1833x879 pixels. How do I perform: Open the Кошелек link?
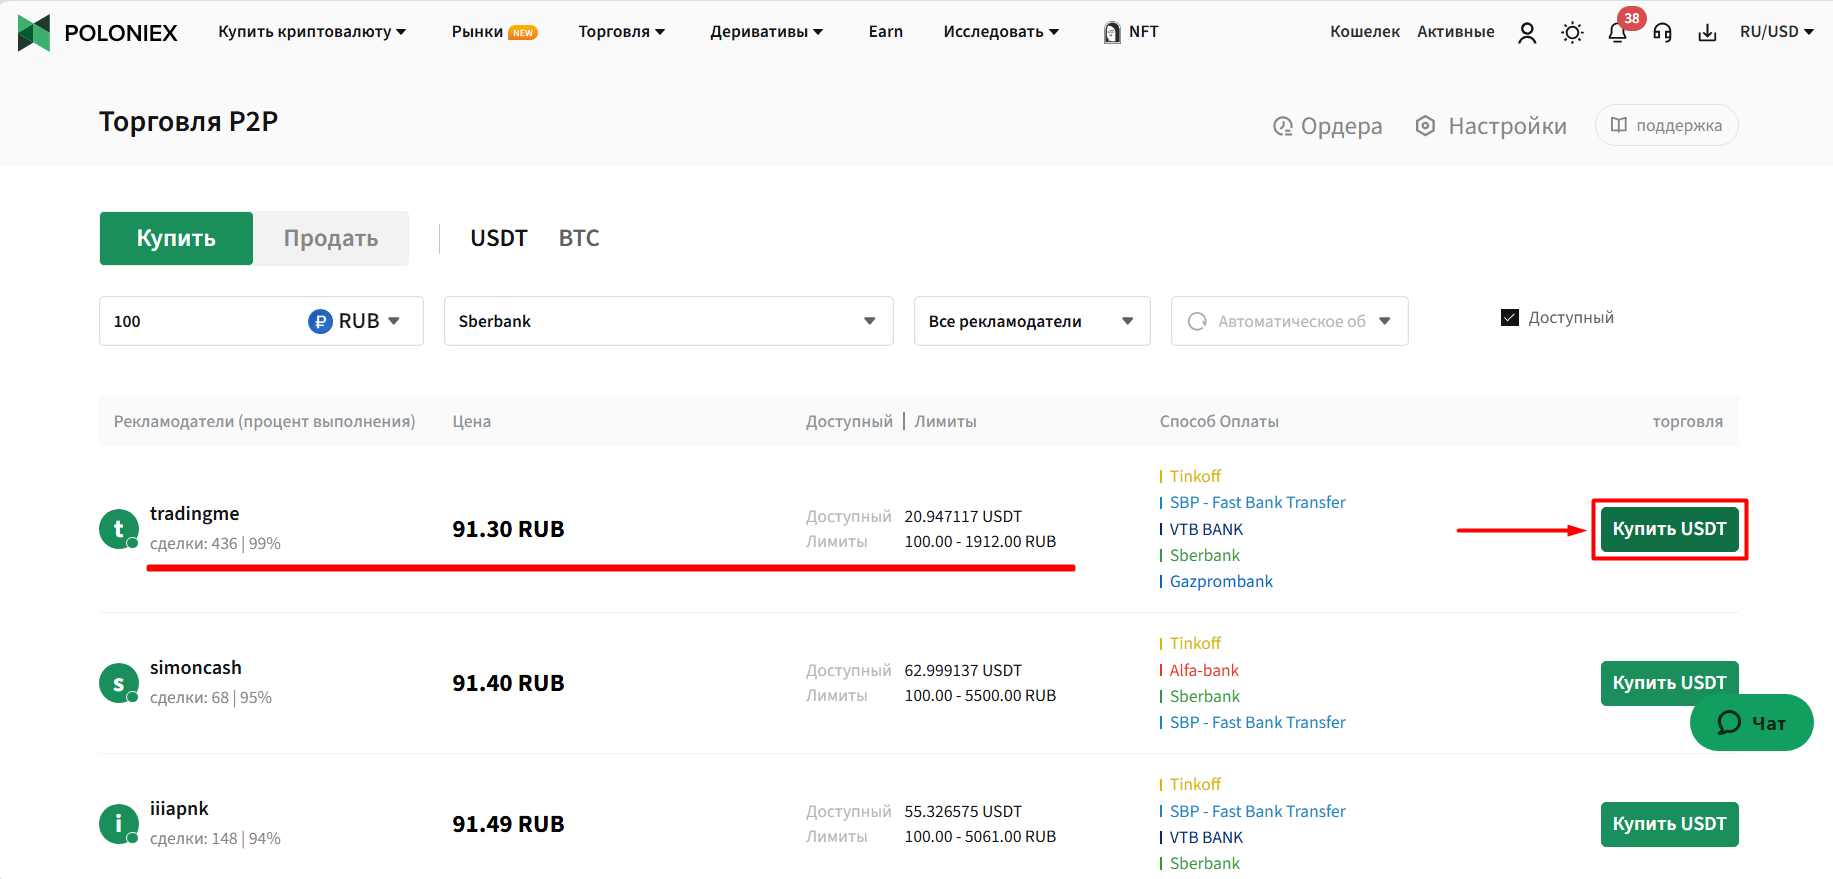[1364, 32]
